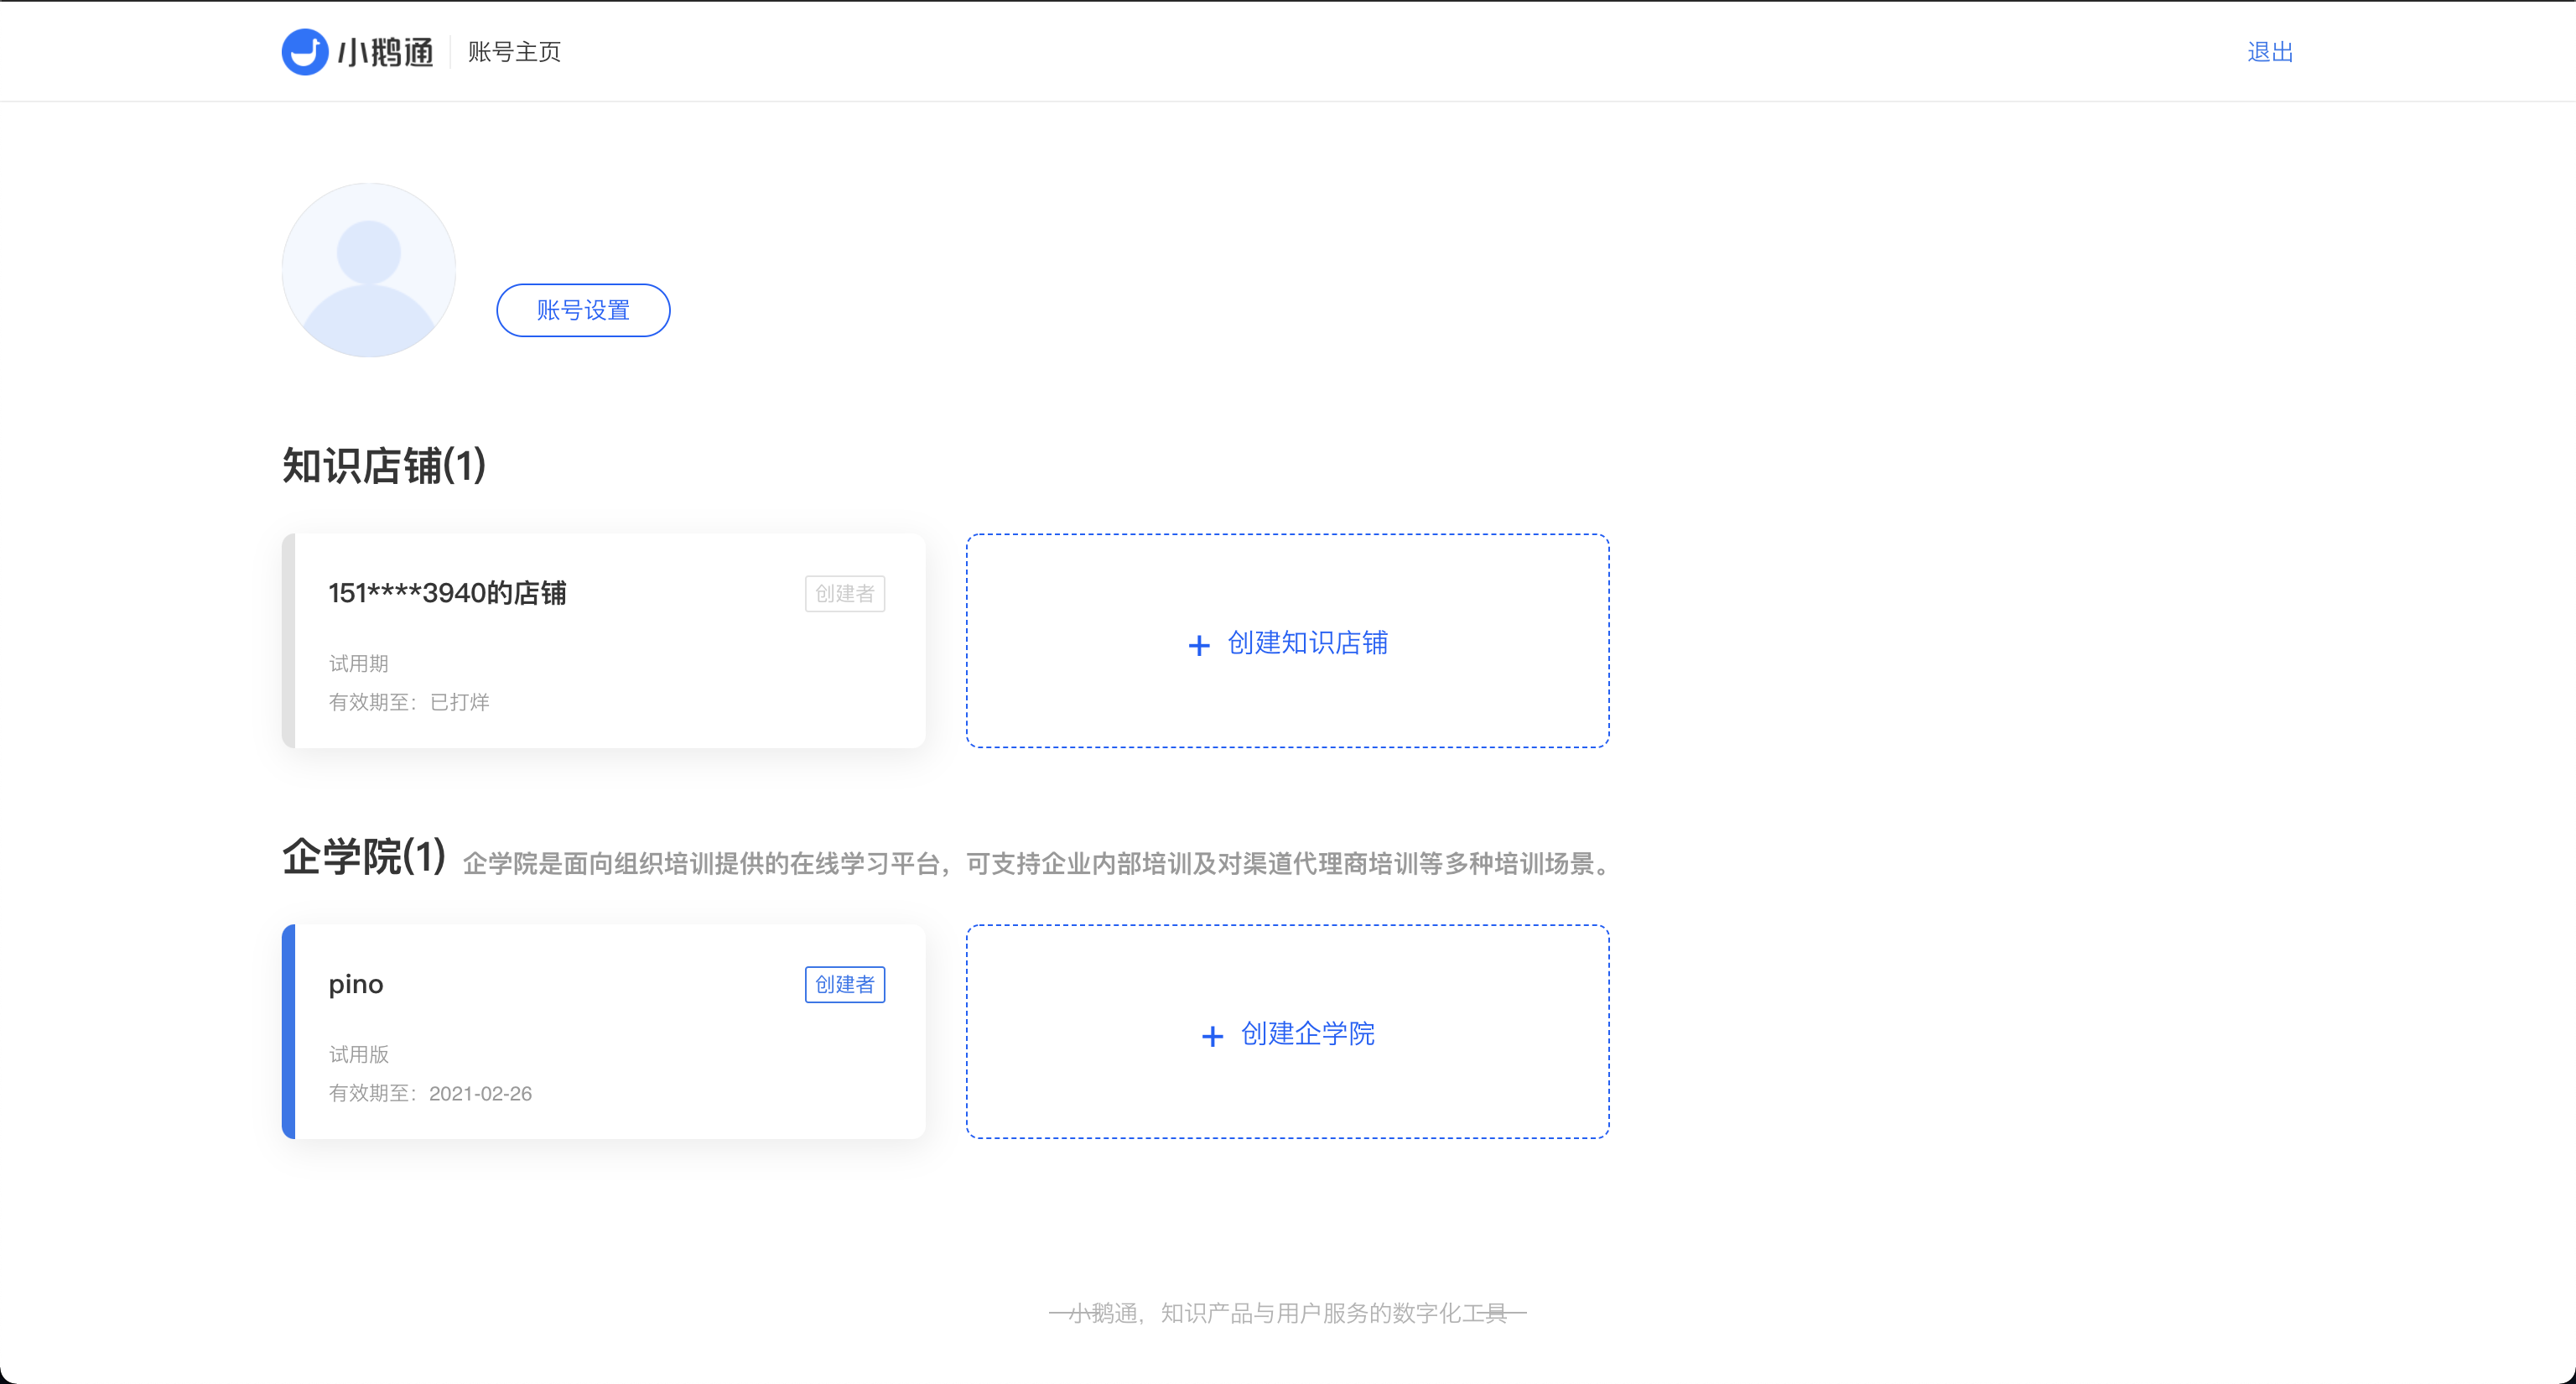Click the 2021-02-26 expiry date on pino
The image size is (2576, 1384).
tap(481, 1094)
